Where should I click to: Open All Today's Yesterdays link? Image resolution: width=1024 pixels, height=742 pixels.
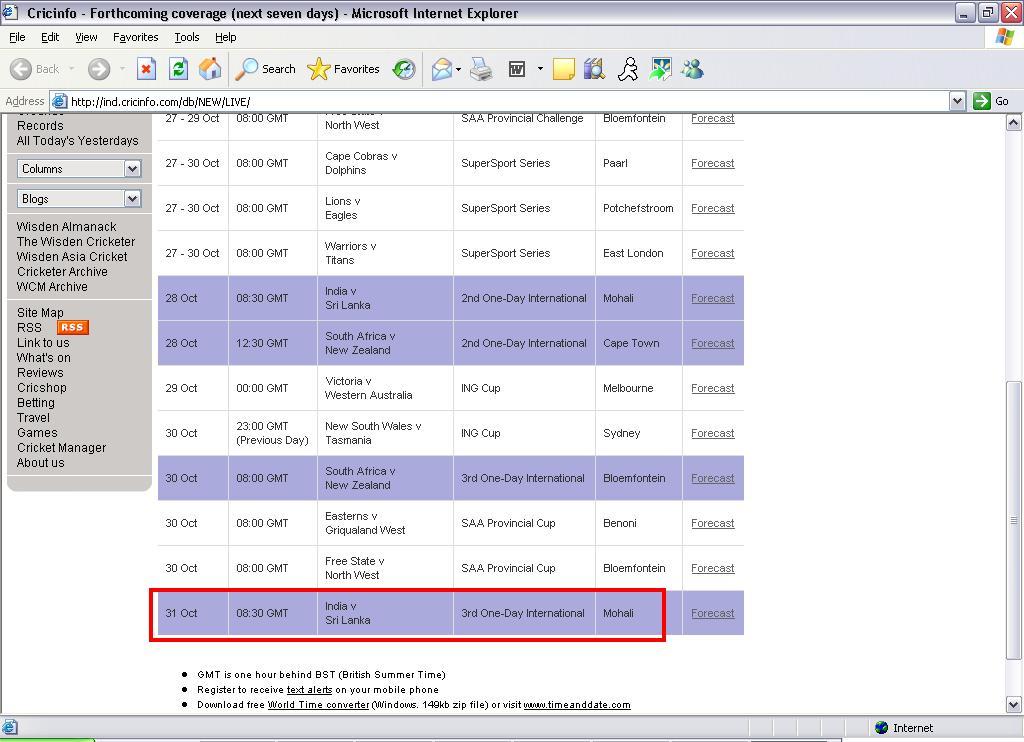coord(78,140)
